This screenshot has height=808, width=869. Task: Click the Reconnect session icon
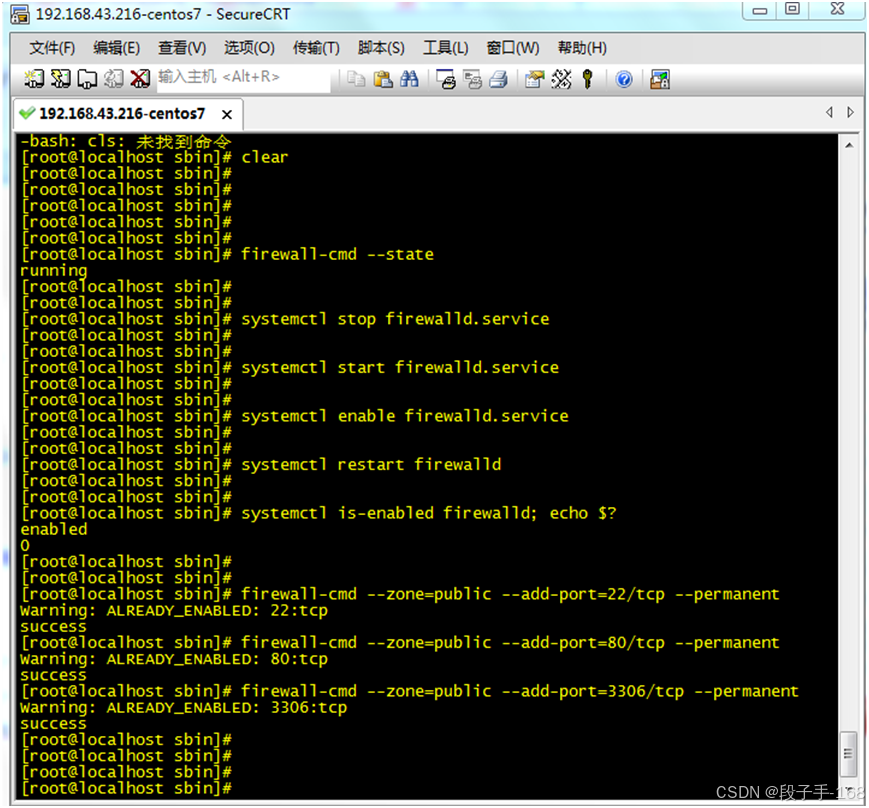point(114,79)
